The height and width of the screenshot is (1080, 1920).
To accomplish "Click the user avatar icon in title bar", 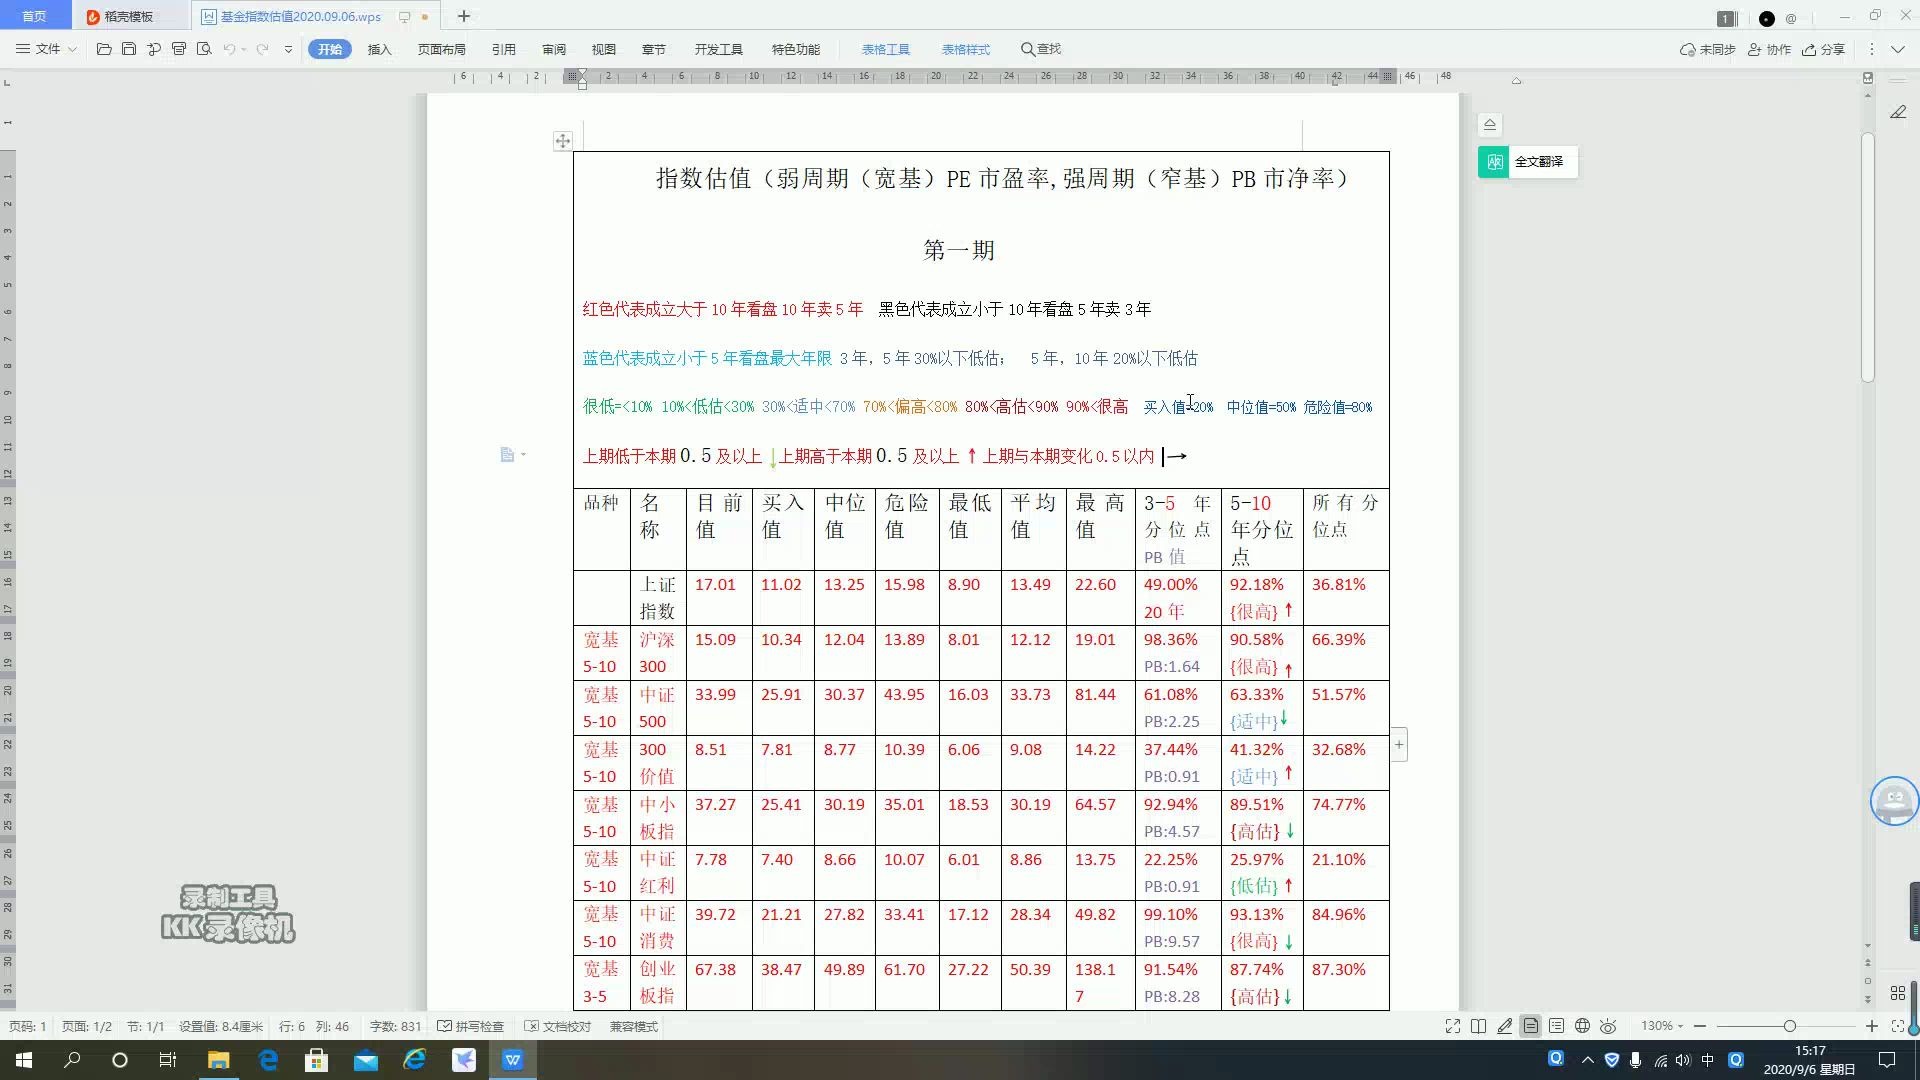I will (1767, 18).
